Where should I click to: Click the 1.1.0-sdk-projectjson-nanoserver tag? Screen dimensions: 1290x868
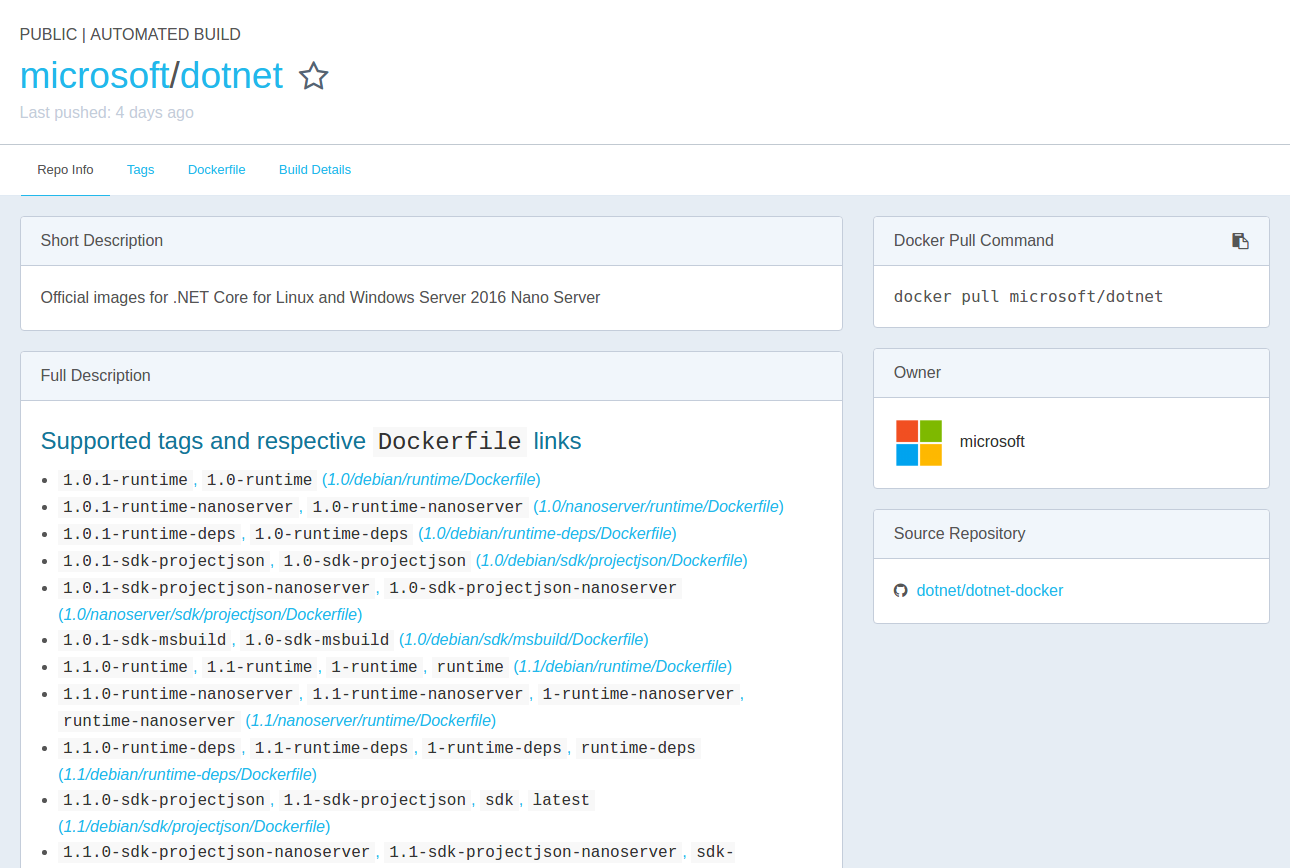point(217,852)
